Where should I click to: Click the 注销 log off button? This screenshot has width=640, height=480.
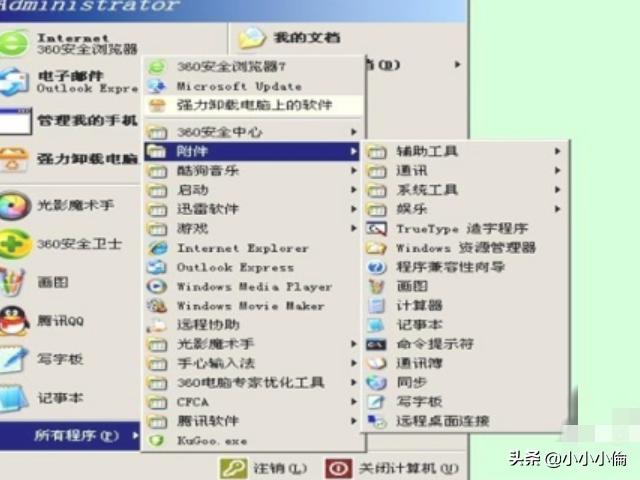click(x=264, y=468)
